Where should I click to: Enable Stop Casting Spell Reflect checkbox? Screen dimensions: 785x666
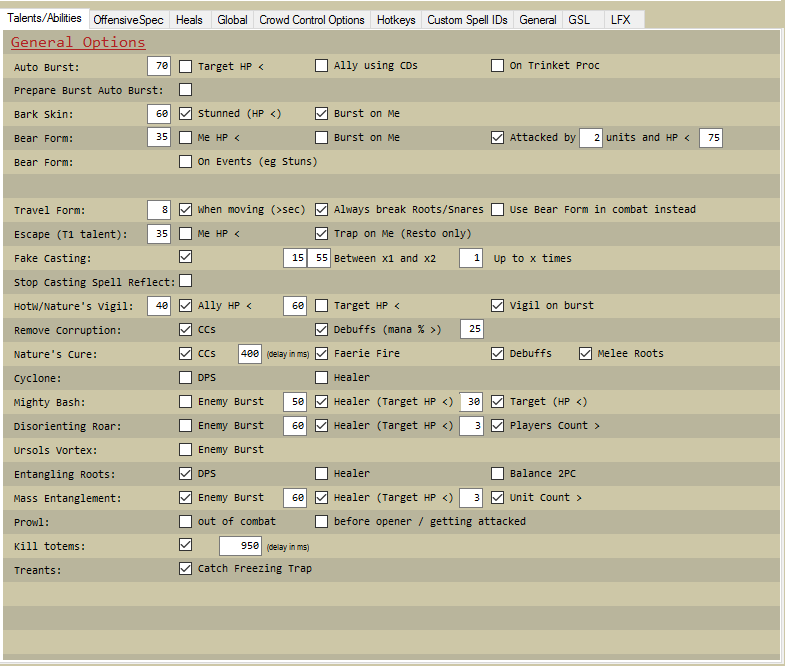point(185,281)
